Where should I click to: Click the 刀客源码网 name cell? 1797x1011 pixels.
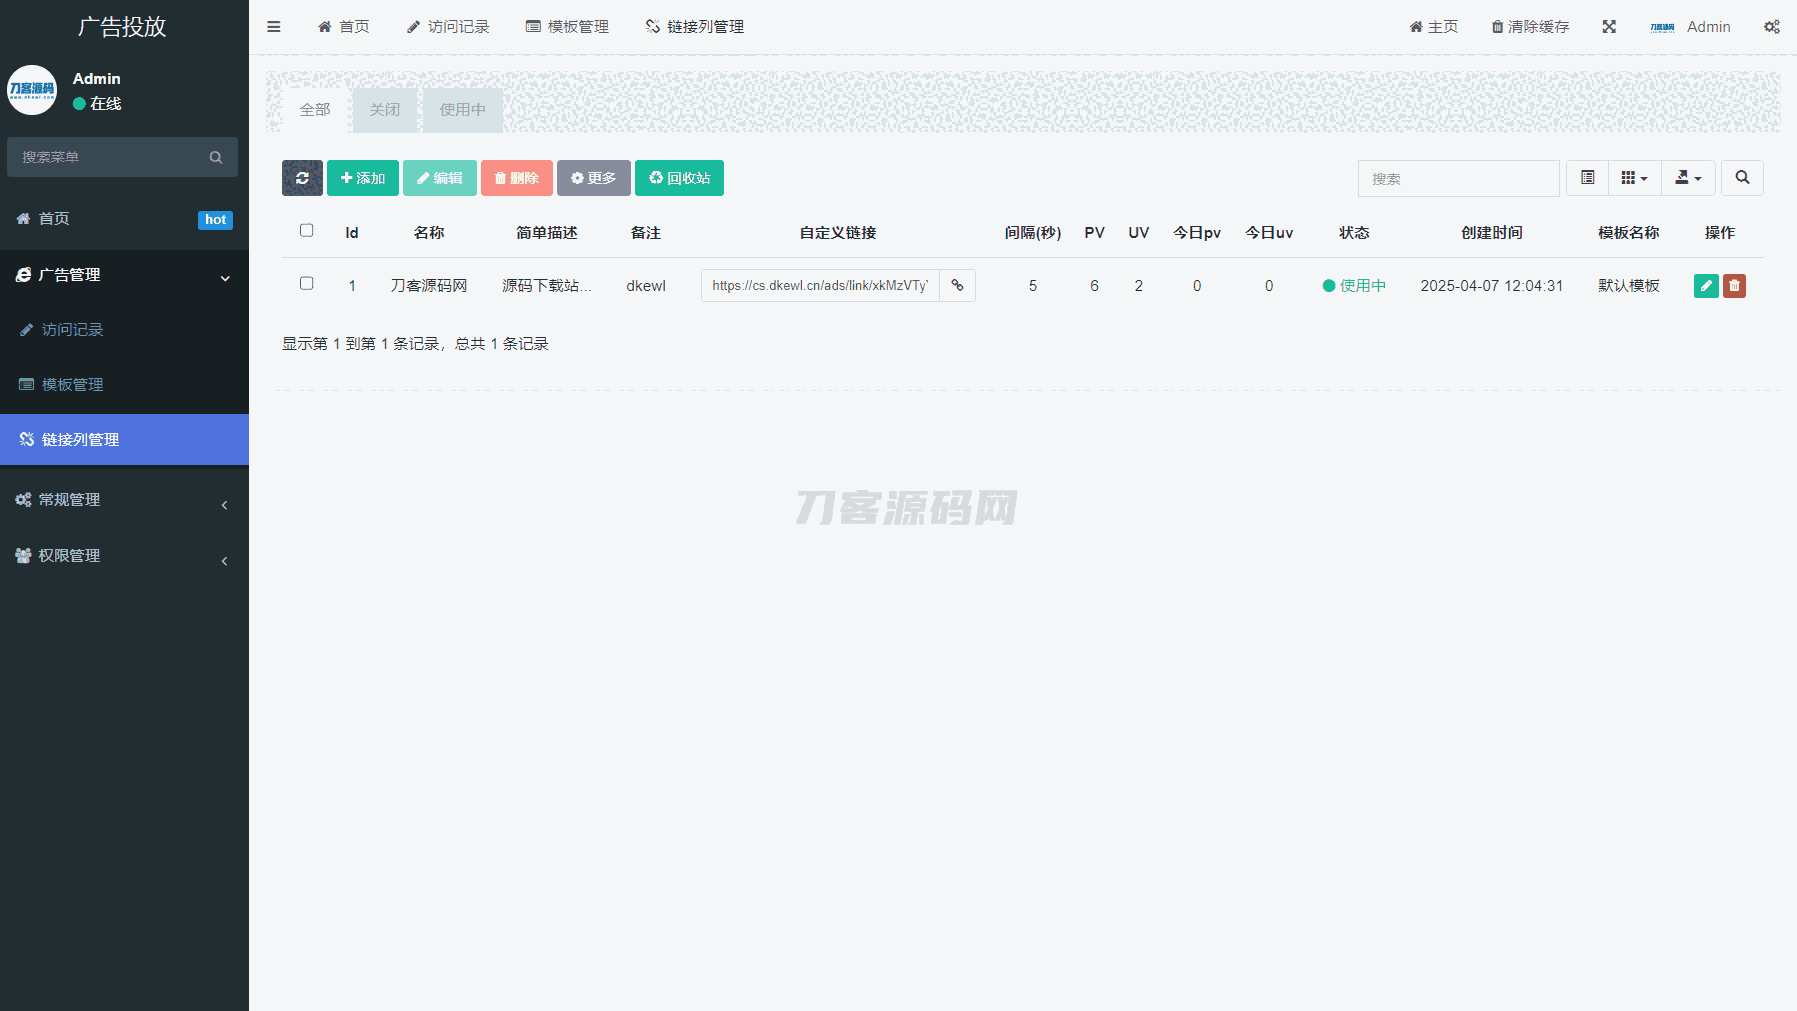point(429,286)
